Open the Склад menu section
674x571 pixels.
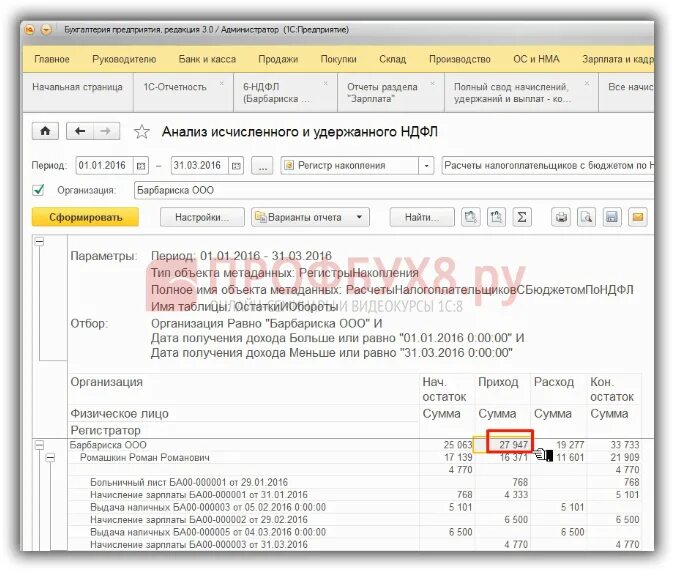(x=392, y=59)
